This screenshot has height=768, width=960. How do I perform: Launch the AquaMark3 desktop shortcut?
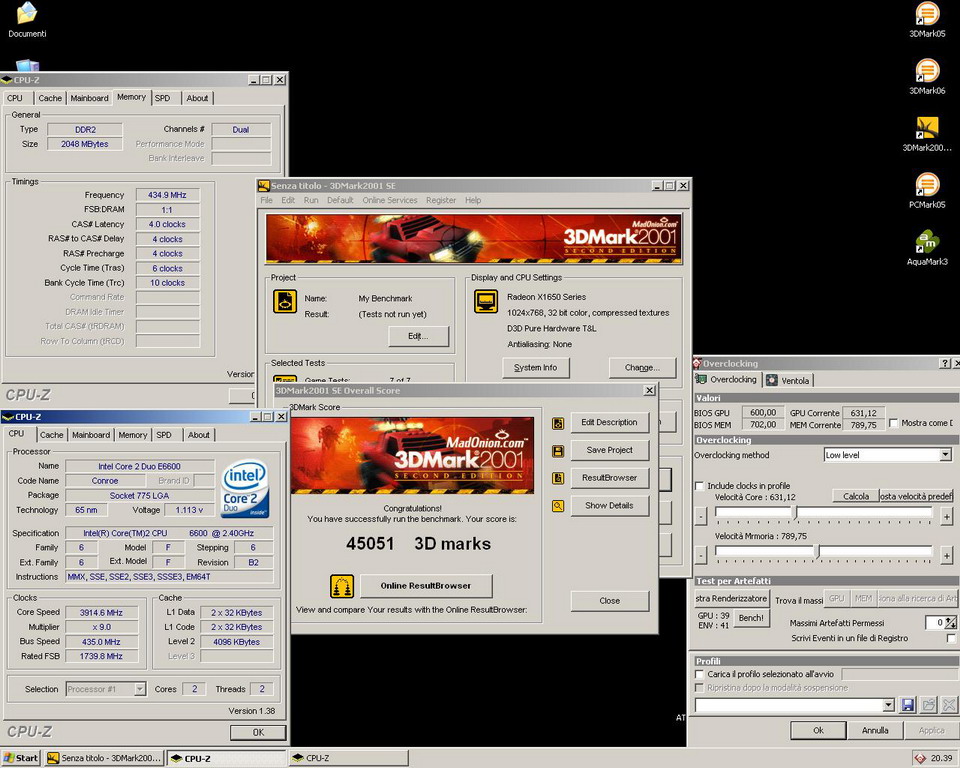pyautogui.click(x=927, y=247)
